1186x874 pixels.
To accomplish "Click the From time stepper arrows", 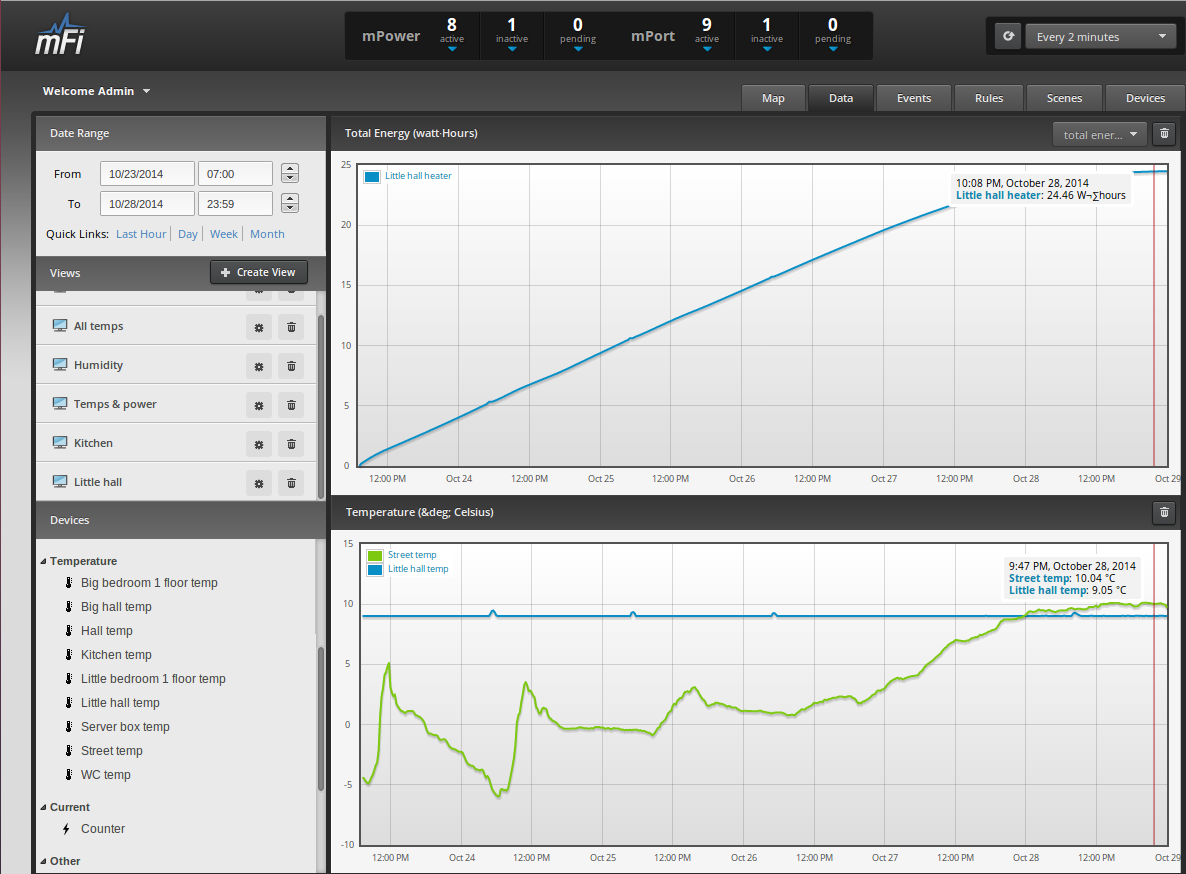I will point(290,173).
